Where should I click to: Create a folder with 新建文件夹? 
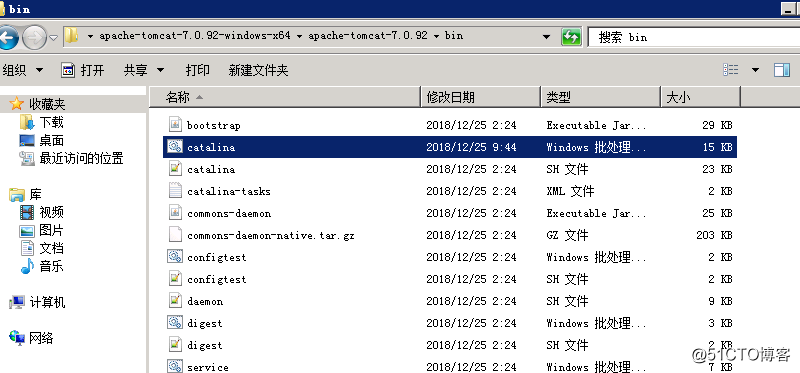[259, 70]
